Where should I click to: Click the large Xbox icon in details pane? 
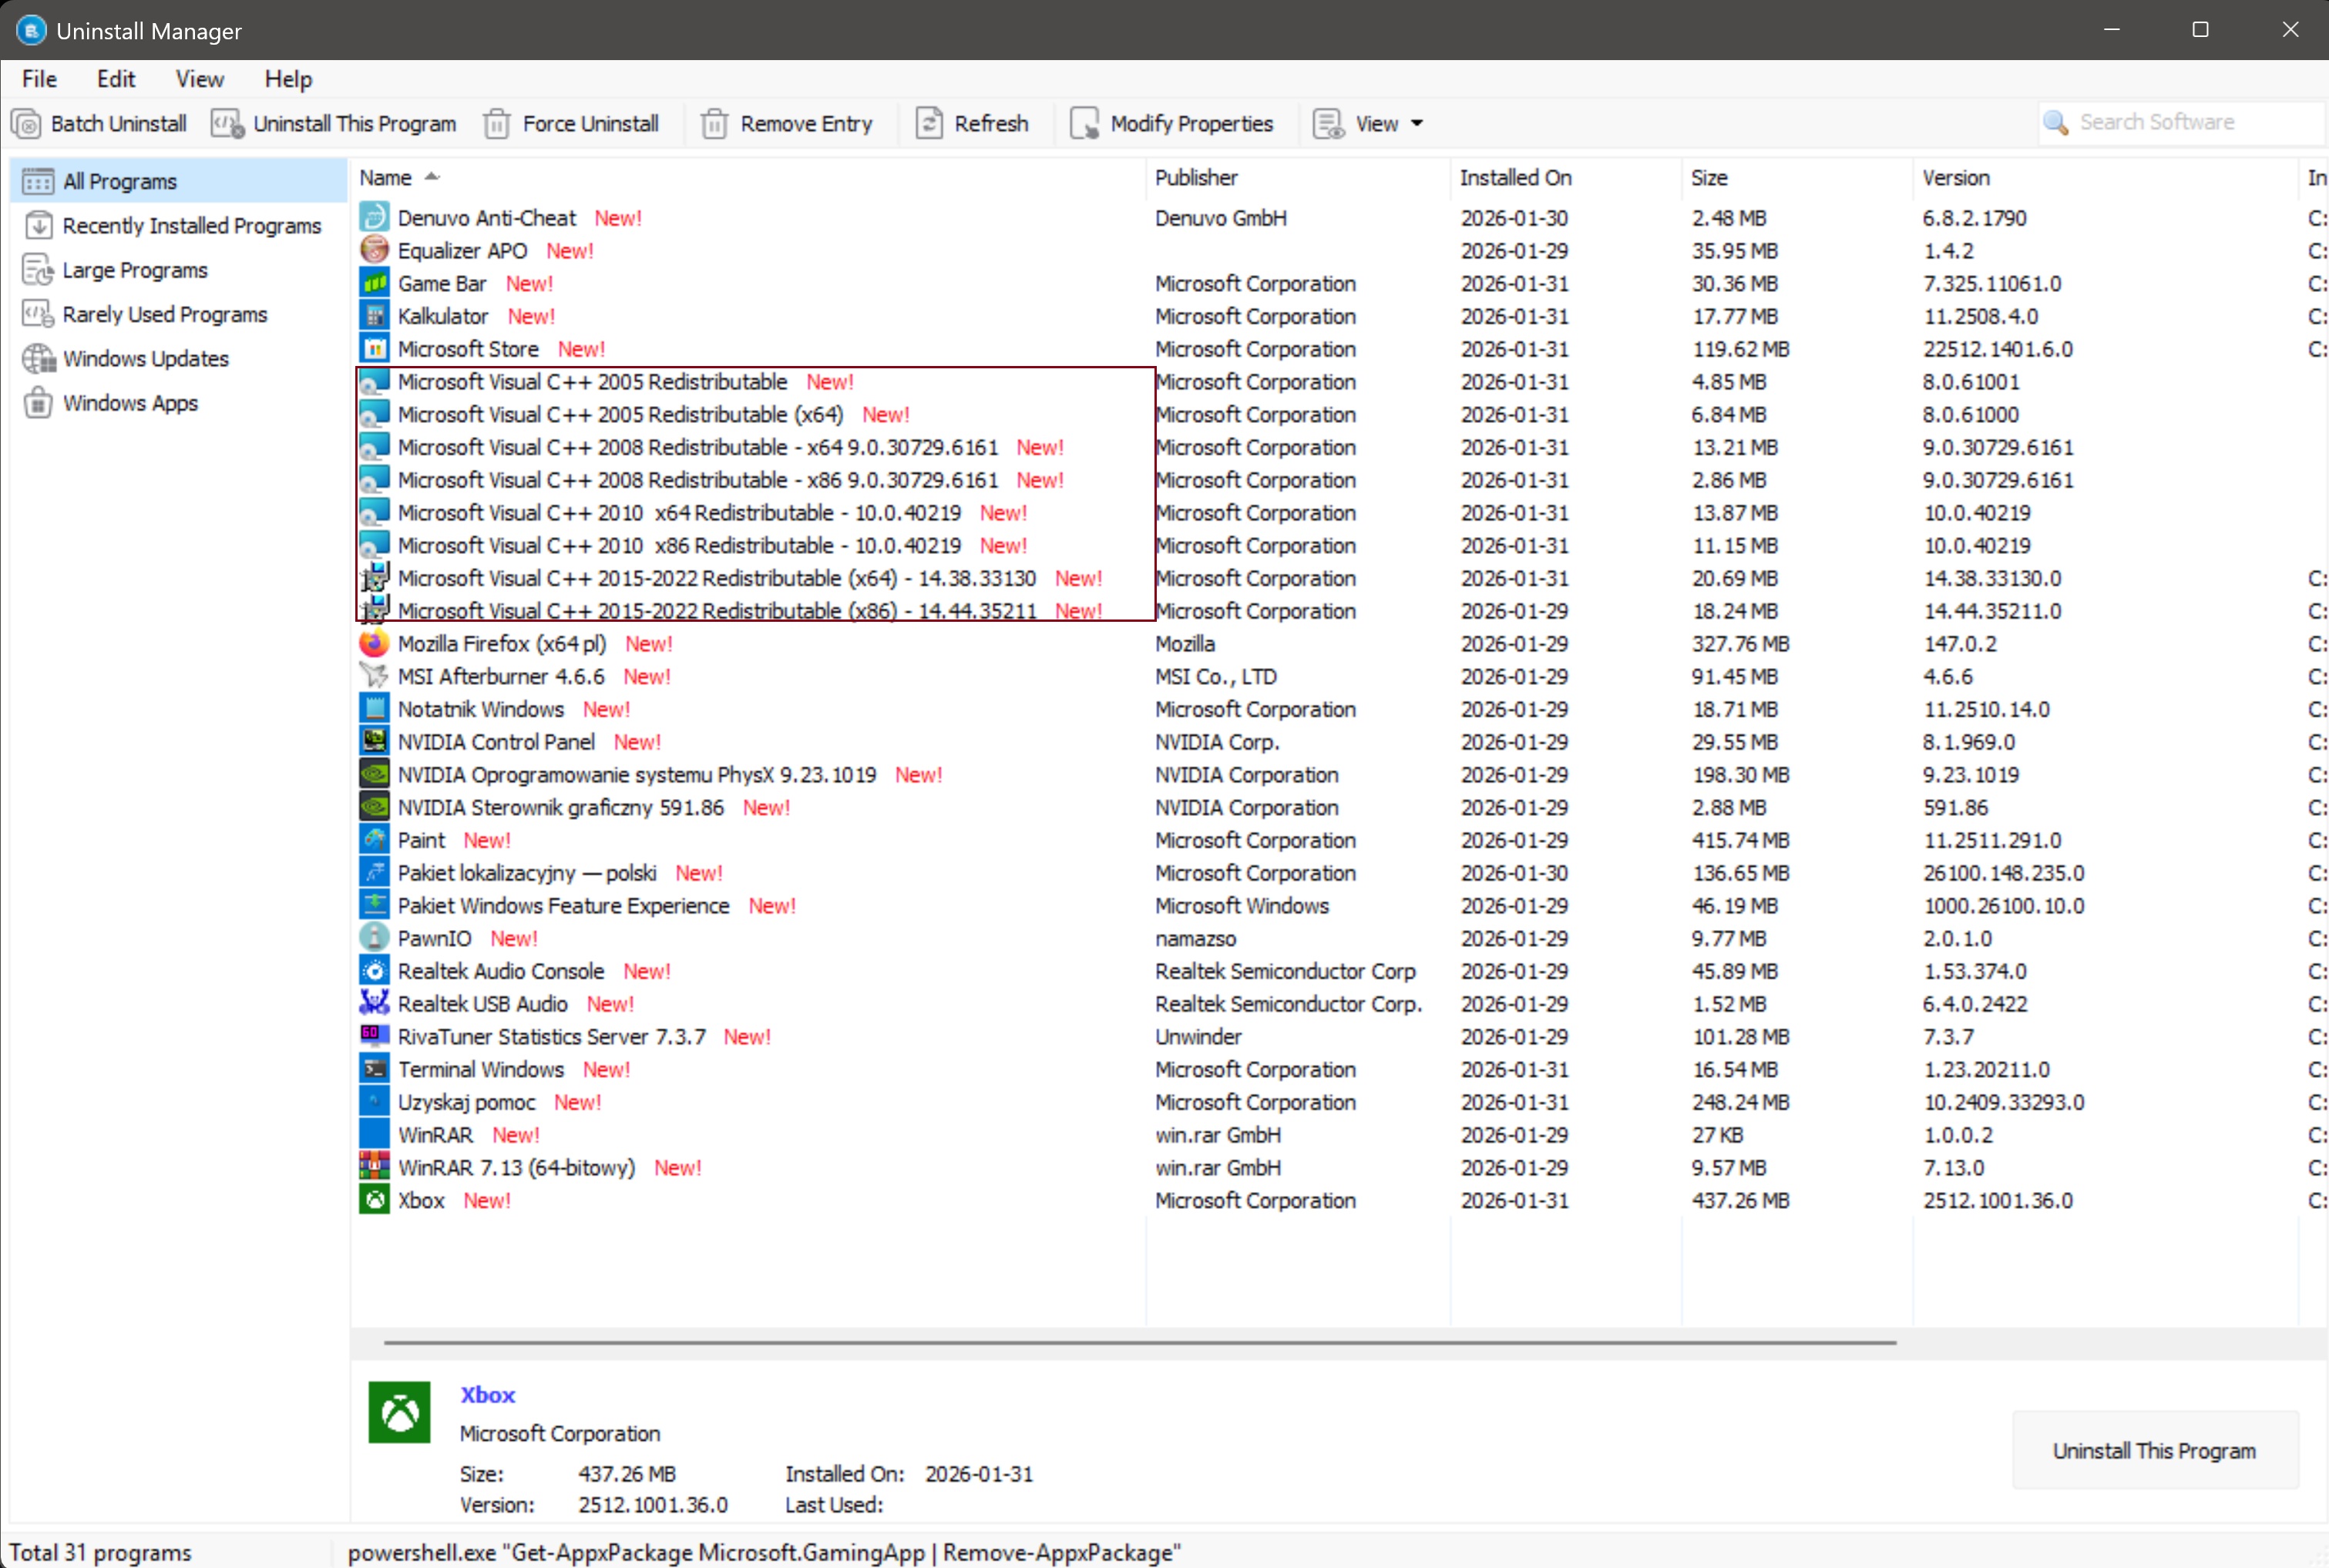(x=399, y=1412)
